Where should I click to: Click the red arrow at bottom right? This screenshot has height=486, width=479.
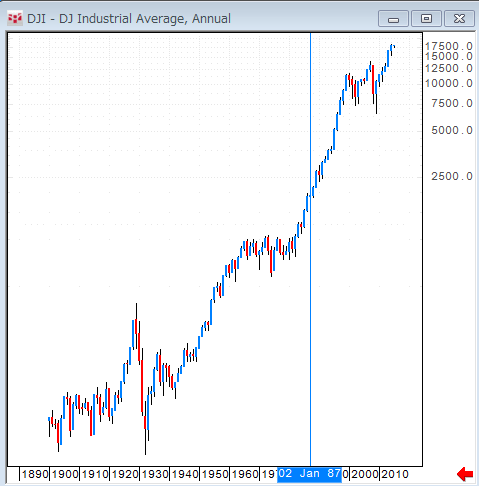coord(465,474)
